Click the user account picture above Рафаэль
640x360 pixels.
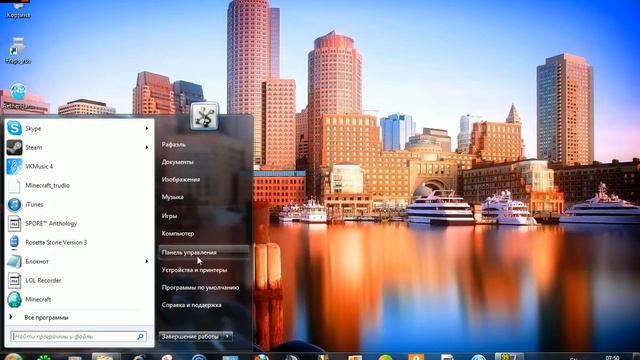204,117
